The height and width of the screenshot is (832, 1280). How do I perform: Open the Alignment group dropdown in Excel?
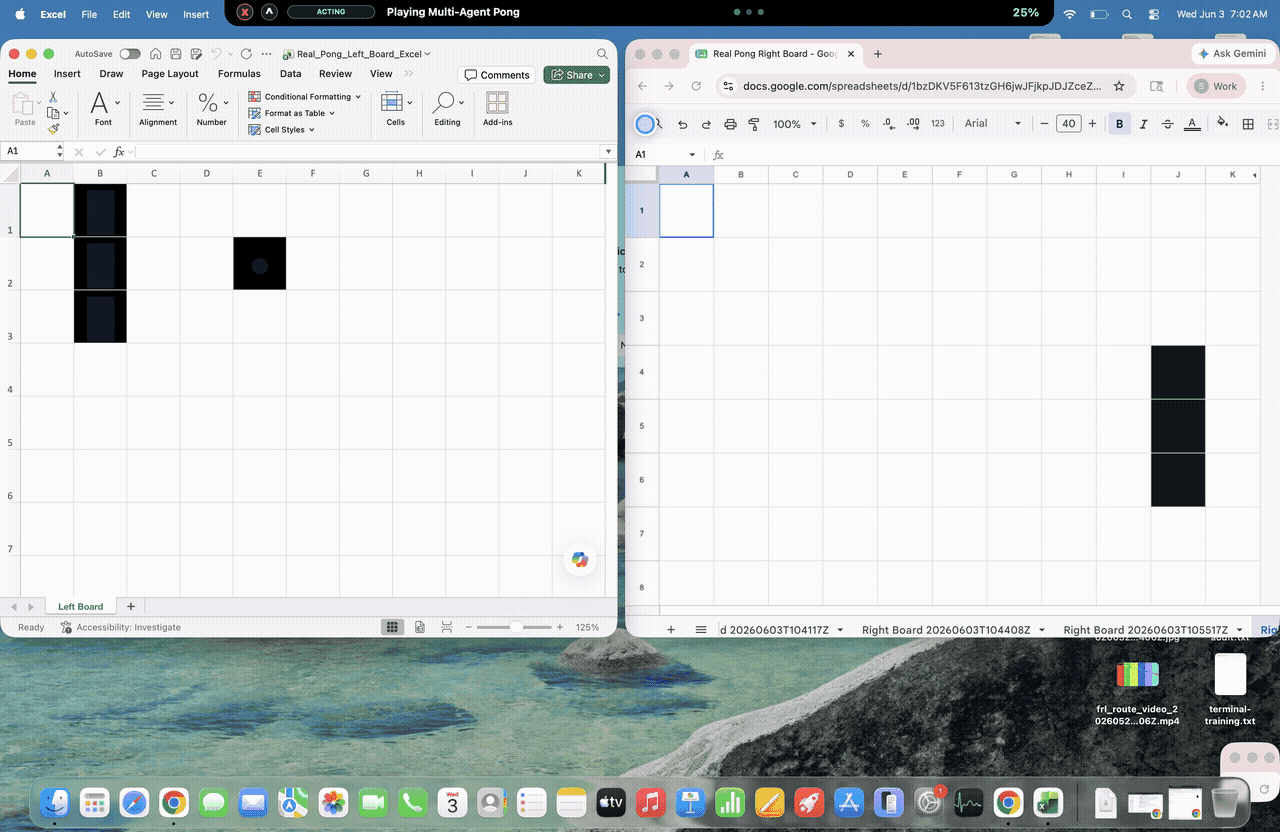(x=158, y=109)
